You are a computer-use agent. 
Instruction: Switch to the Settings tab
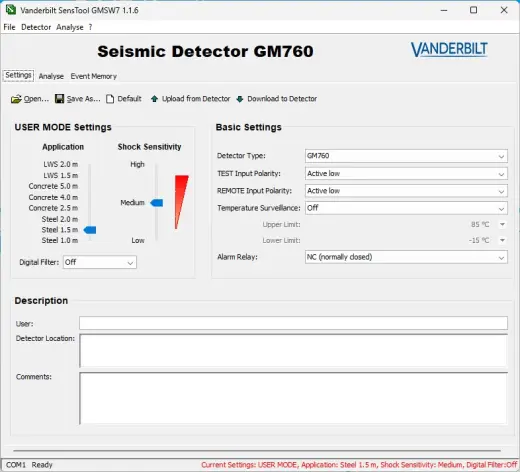click(18, 75)
